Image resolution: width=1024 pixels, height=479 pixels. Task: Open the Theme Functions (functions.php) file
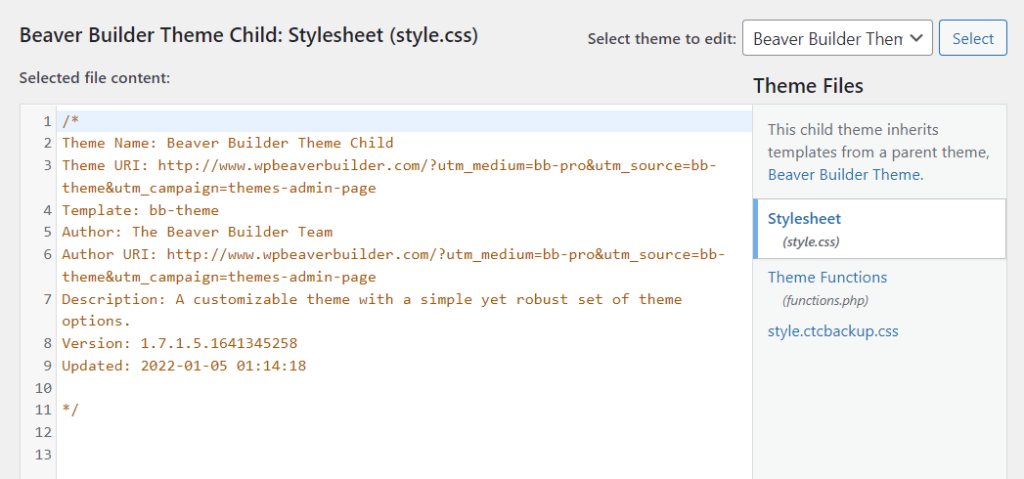(827, 288)
